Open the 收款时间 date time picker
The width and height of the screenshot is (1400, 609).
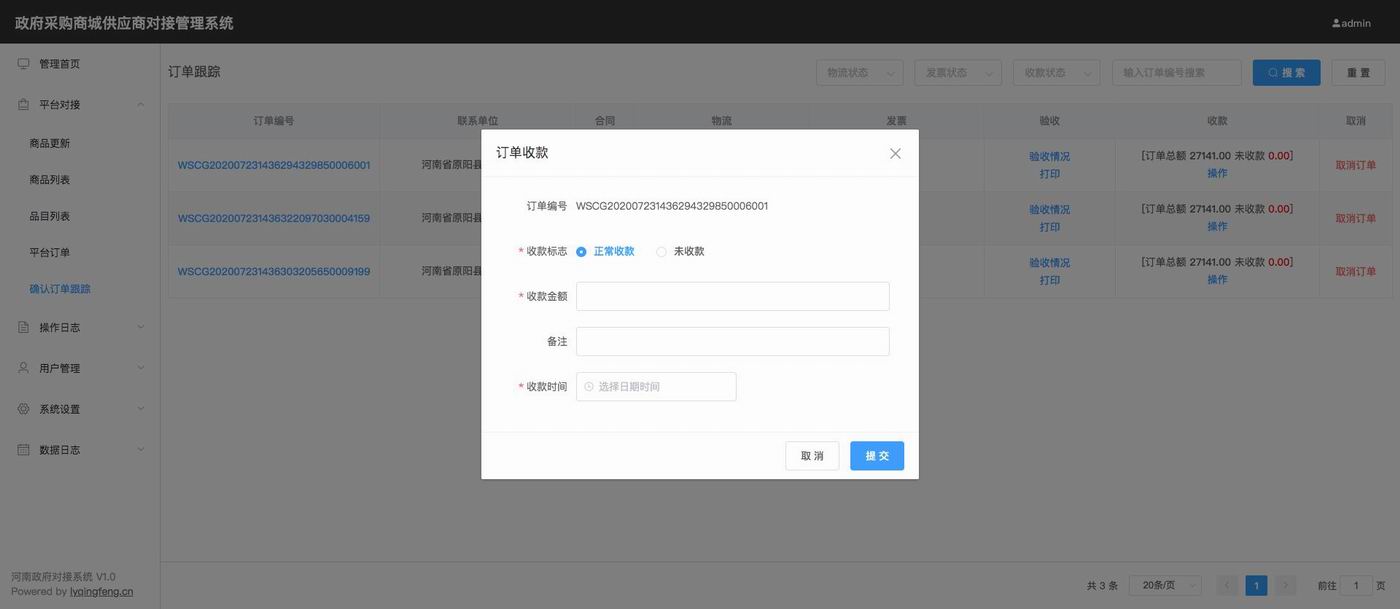pyautogui.click(x=656, y=387)
